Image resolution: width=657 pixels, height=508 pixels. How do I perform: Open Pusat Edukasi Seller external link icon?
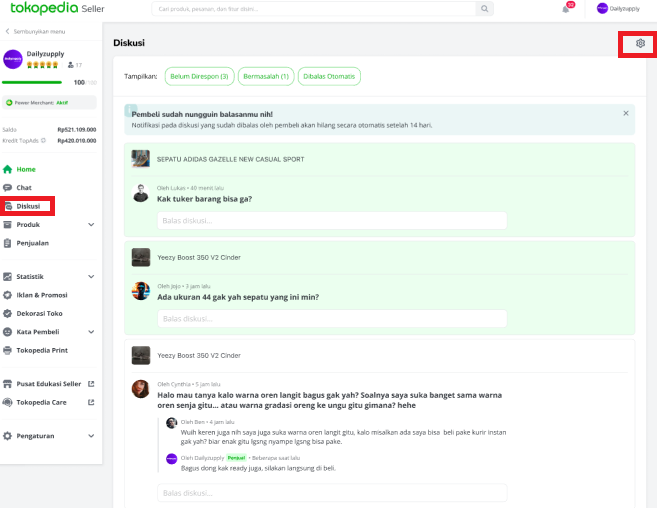91,384
